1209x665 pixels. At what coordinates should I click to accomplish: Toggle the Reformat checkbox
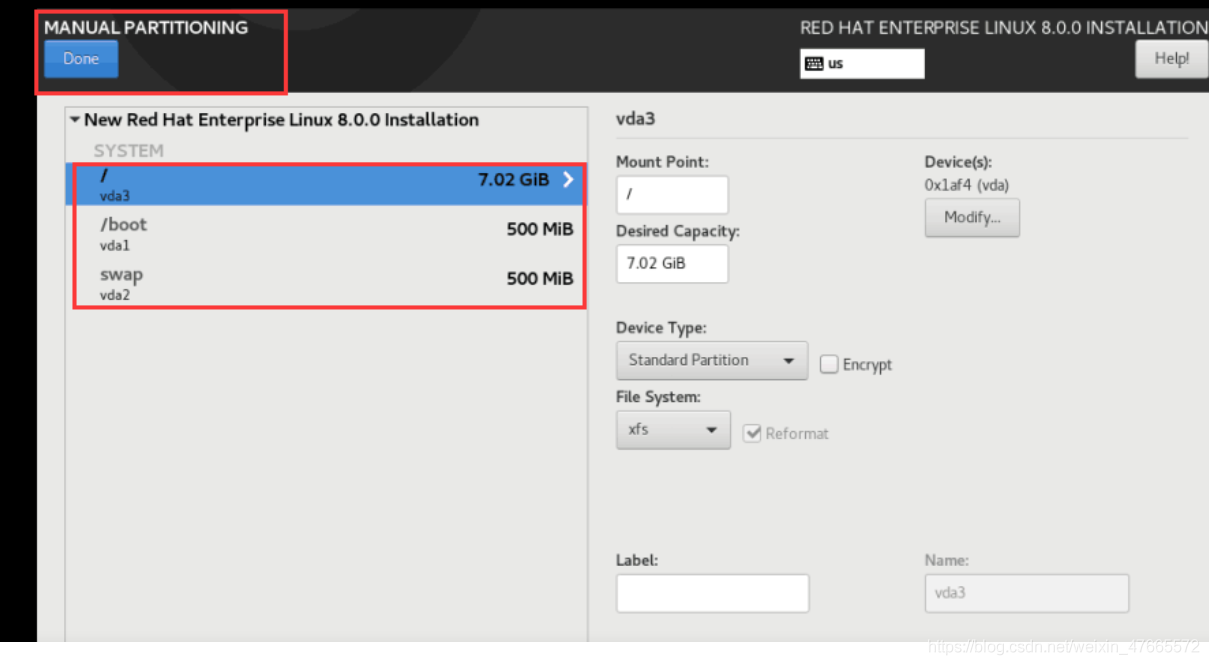[x=752, y=433]
